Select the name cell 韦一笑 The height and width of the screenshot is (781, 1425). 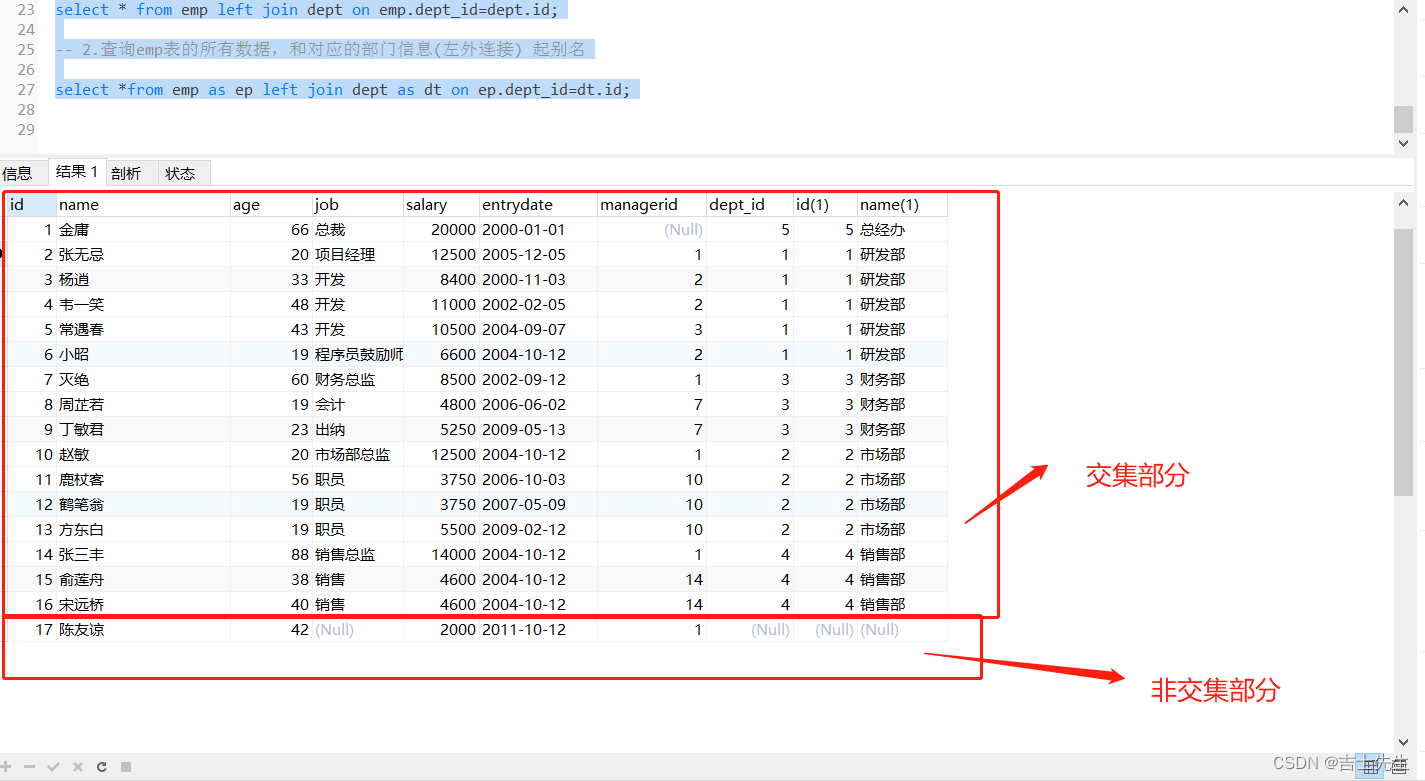pos(144,304)
